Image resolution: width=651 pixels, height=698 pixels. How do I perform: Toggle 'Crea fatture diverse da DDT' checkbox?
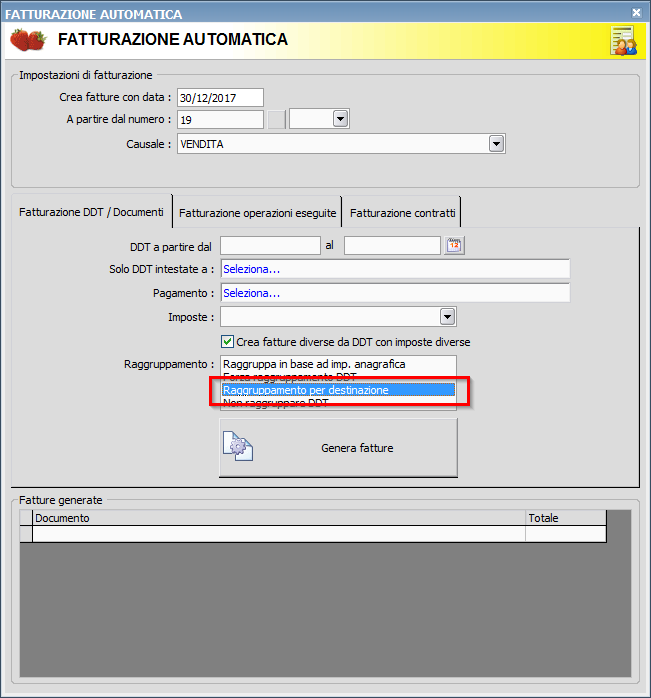[x=228, y=341]
